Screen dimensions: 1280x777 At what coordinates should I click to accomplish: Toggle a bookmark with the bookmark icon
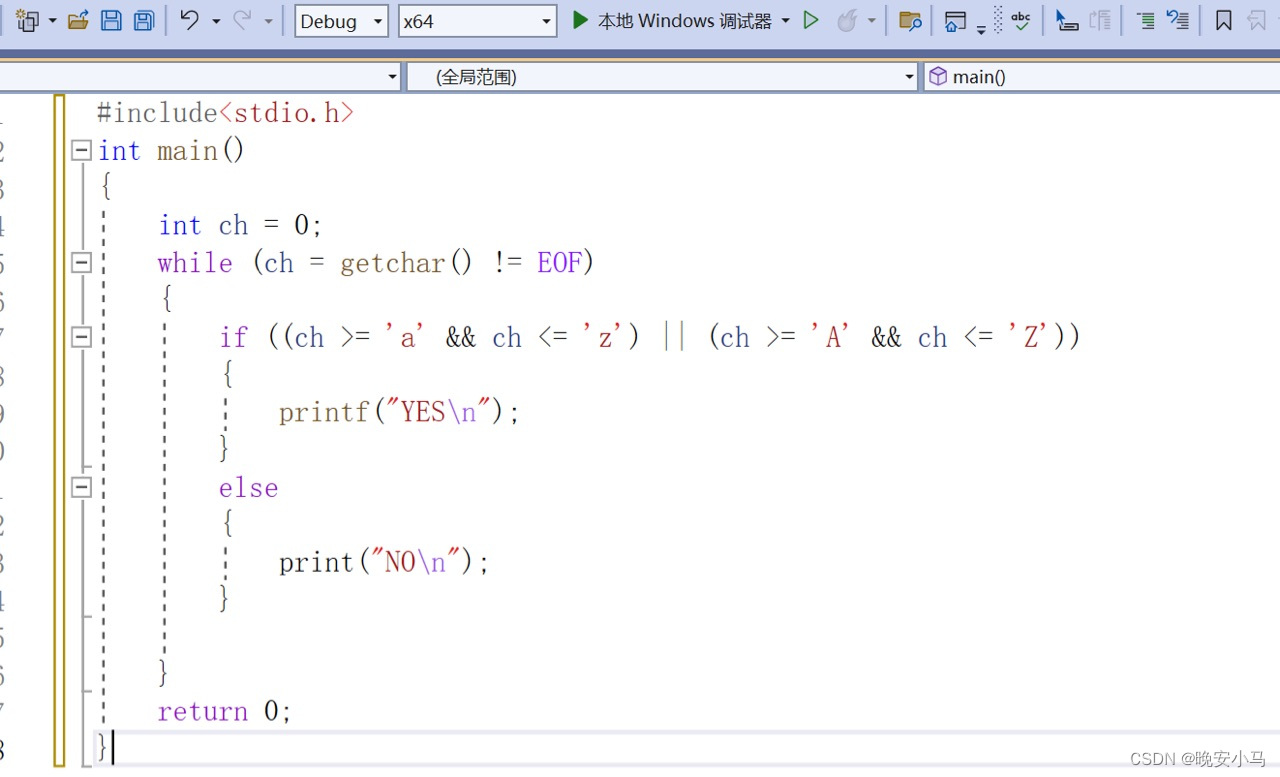pyautogui.click(x=1223, y=20)
